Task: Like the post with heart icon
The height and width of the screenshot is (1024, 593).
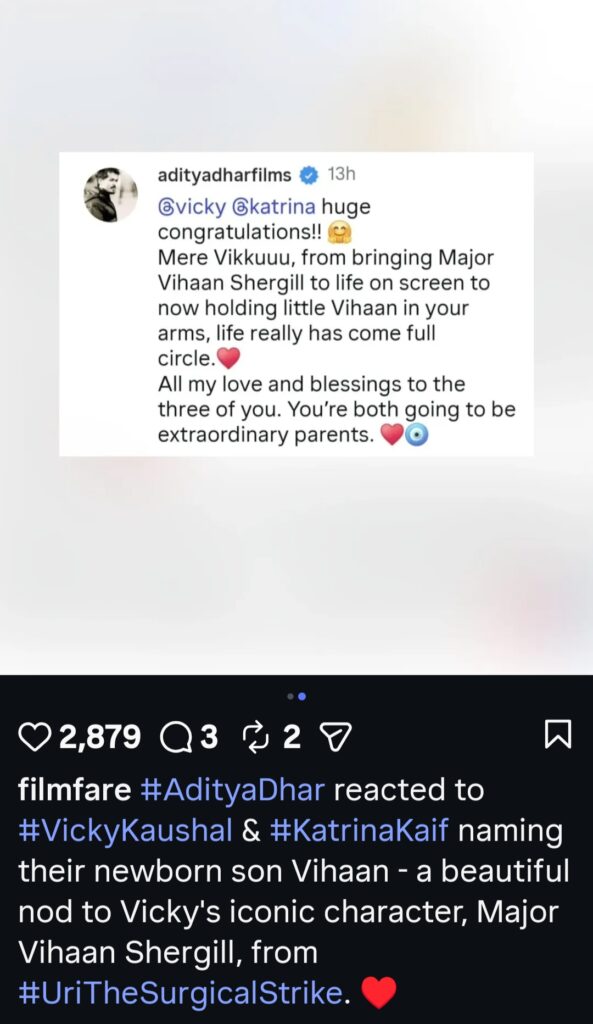Action: pos(37,737)
